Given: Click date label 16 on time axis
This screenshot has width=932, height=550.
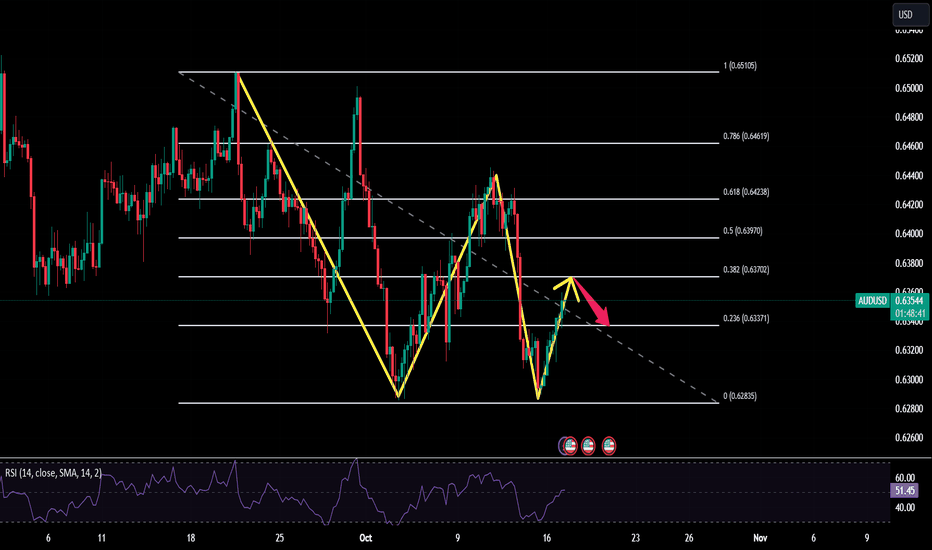Looking at the screenshot, I should click(546, 538).
